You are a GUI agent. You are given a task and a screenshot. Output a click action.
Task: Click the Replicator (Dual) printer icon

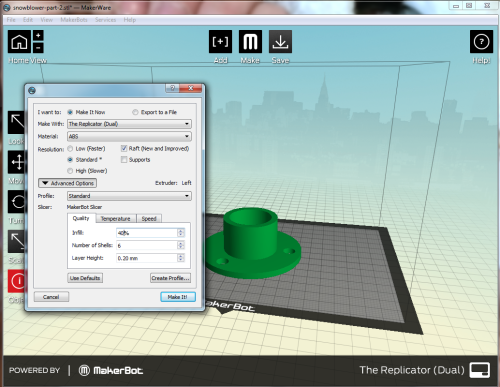[x=480, y=370]
